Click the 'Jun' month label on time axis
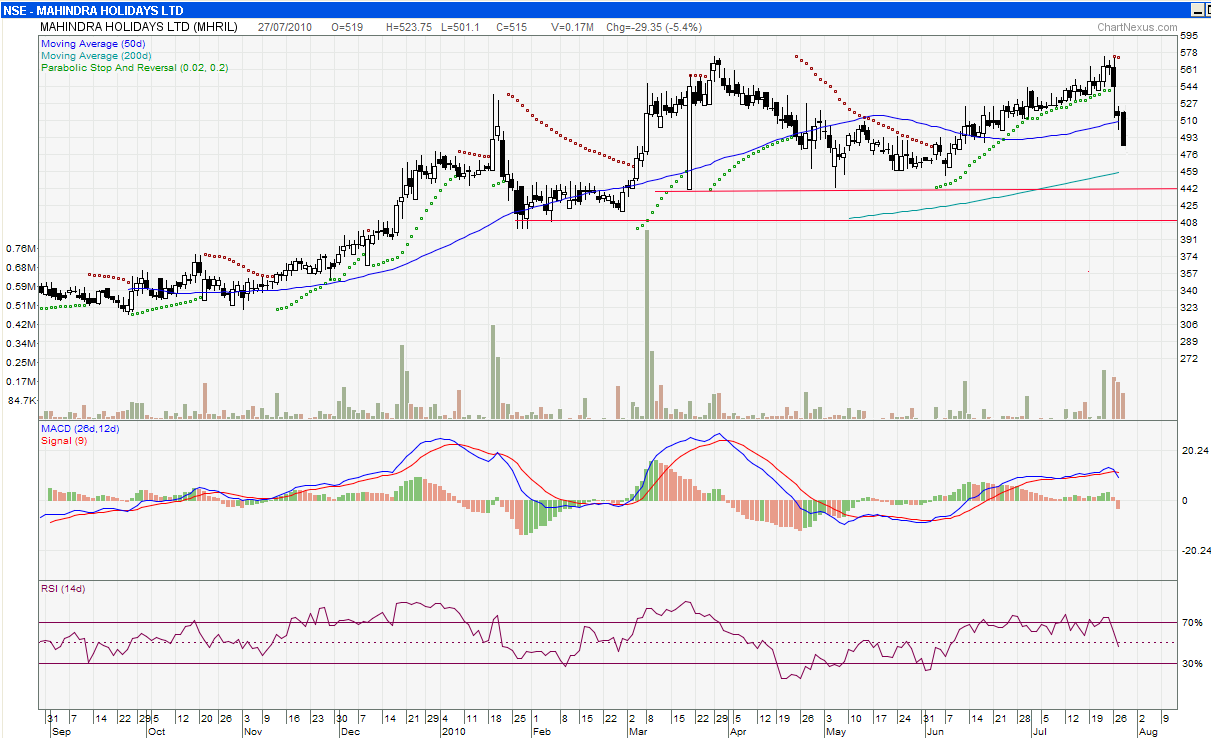This screenshot has height=738, width=1211. click(934, 731)
